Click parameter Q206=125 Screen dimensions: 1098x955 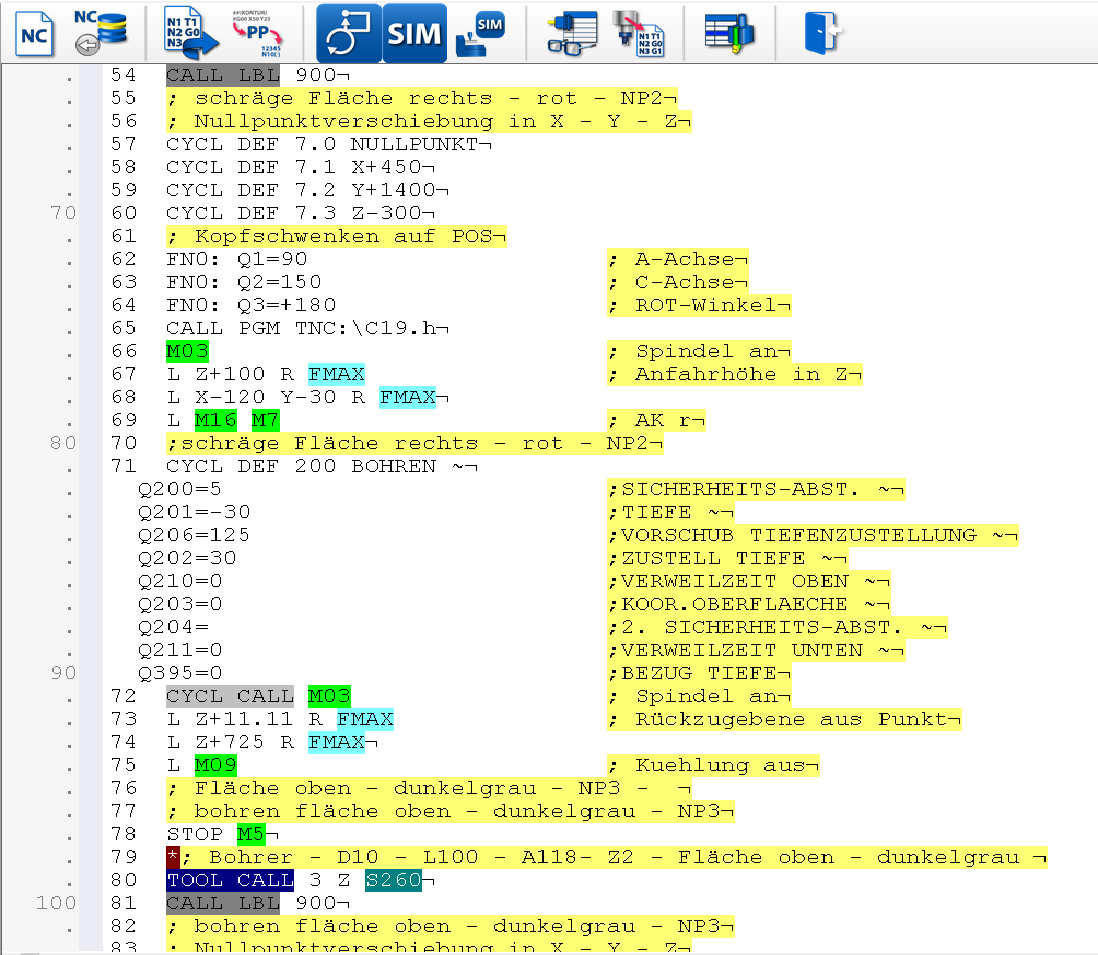(x=194, y=535)
